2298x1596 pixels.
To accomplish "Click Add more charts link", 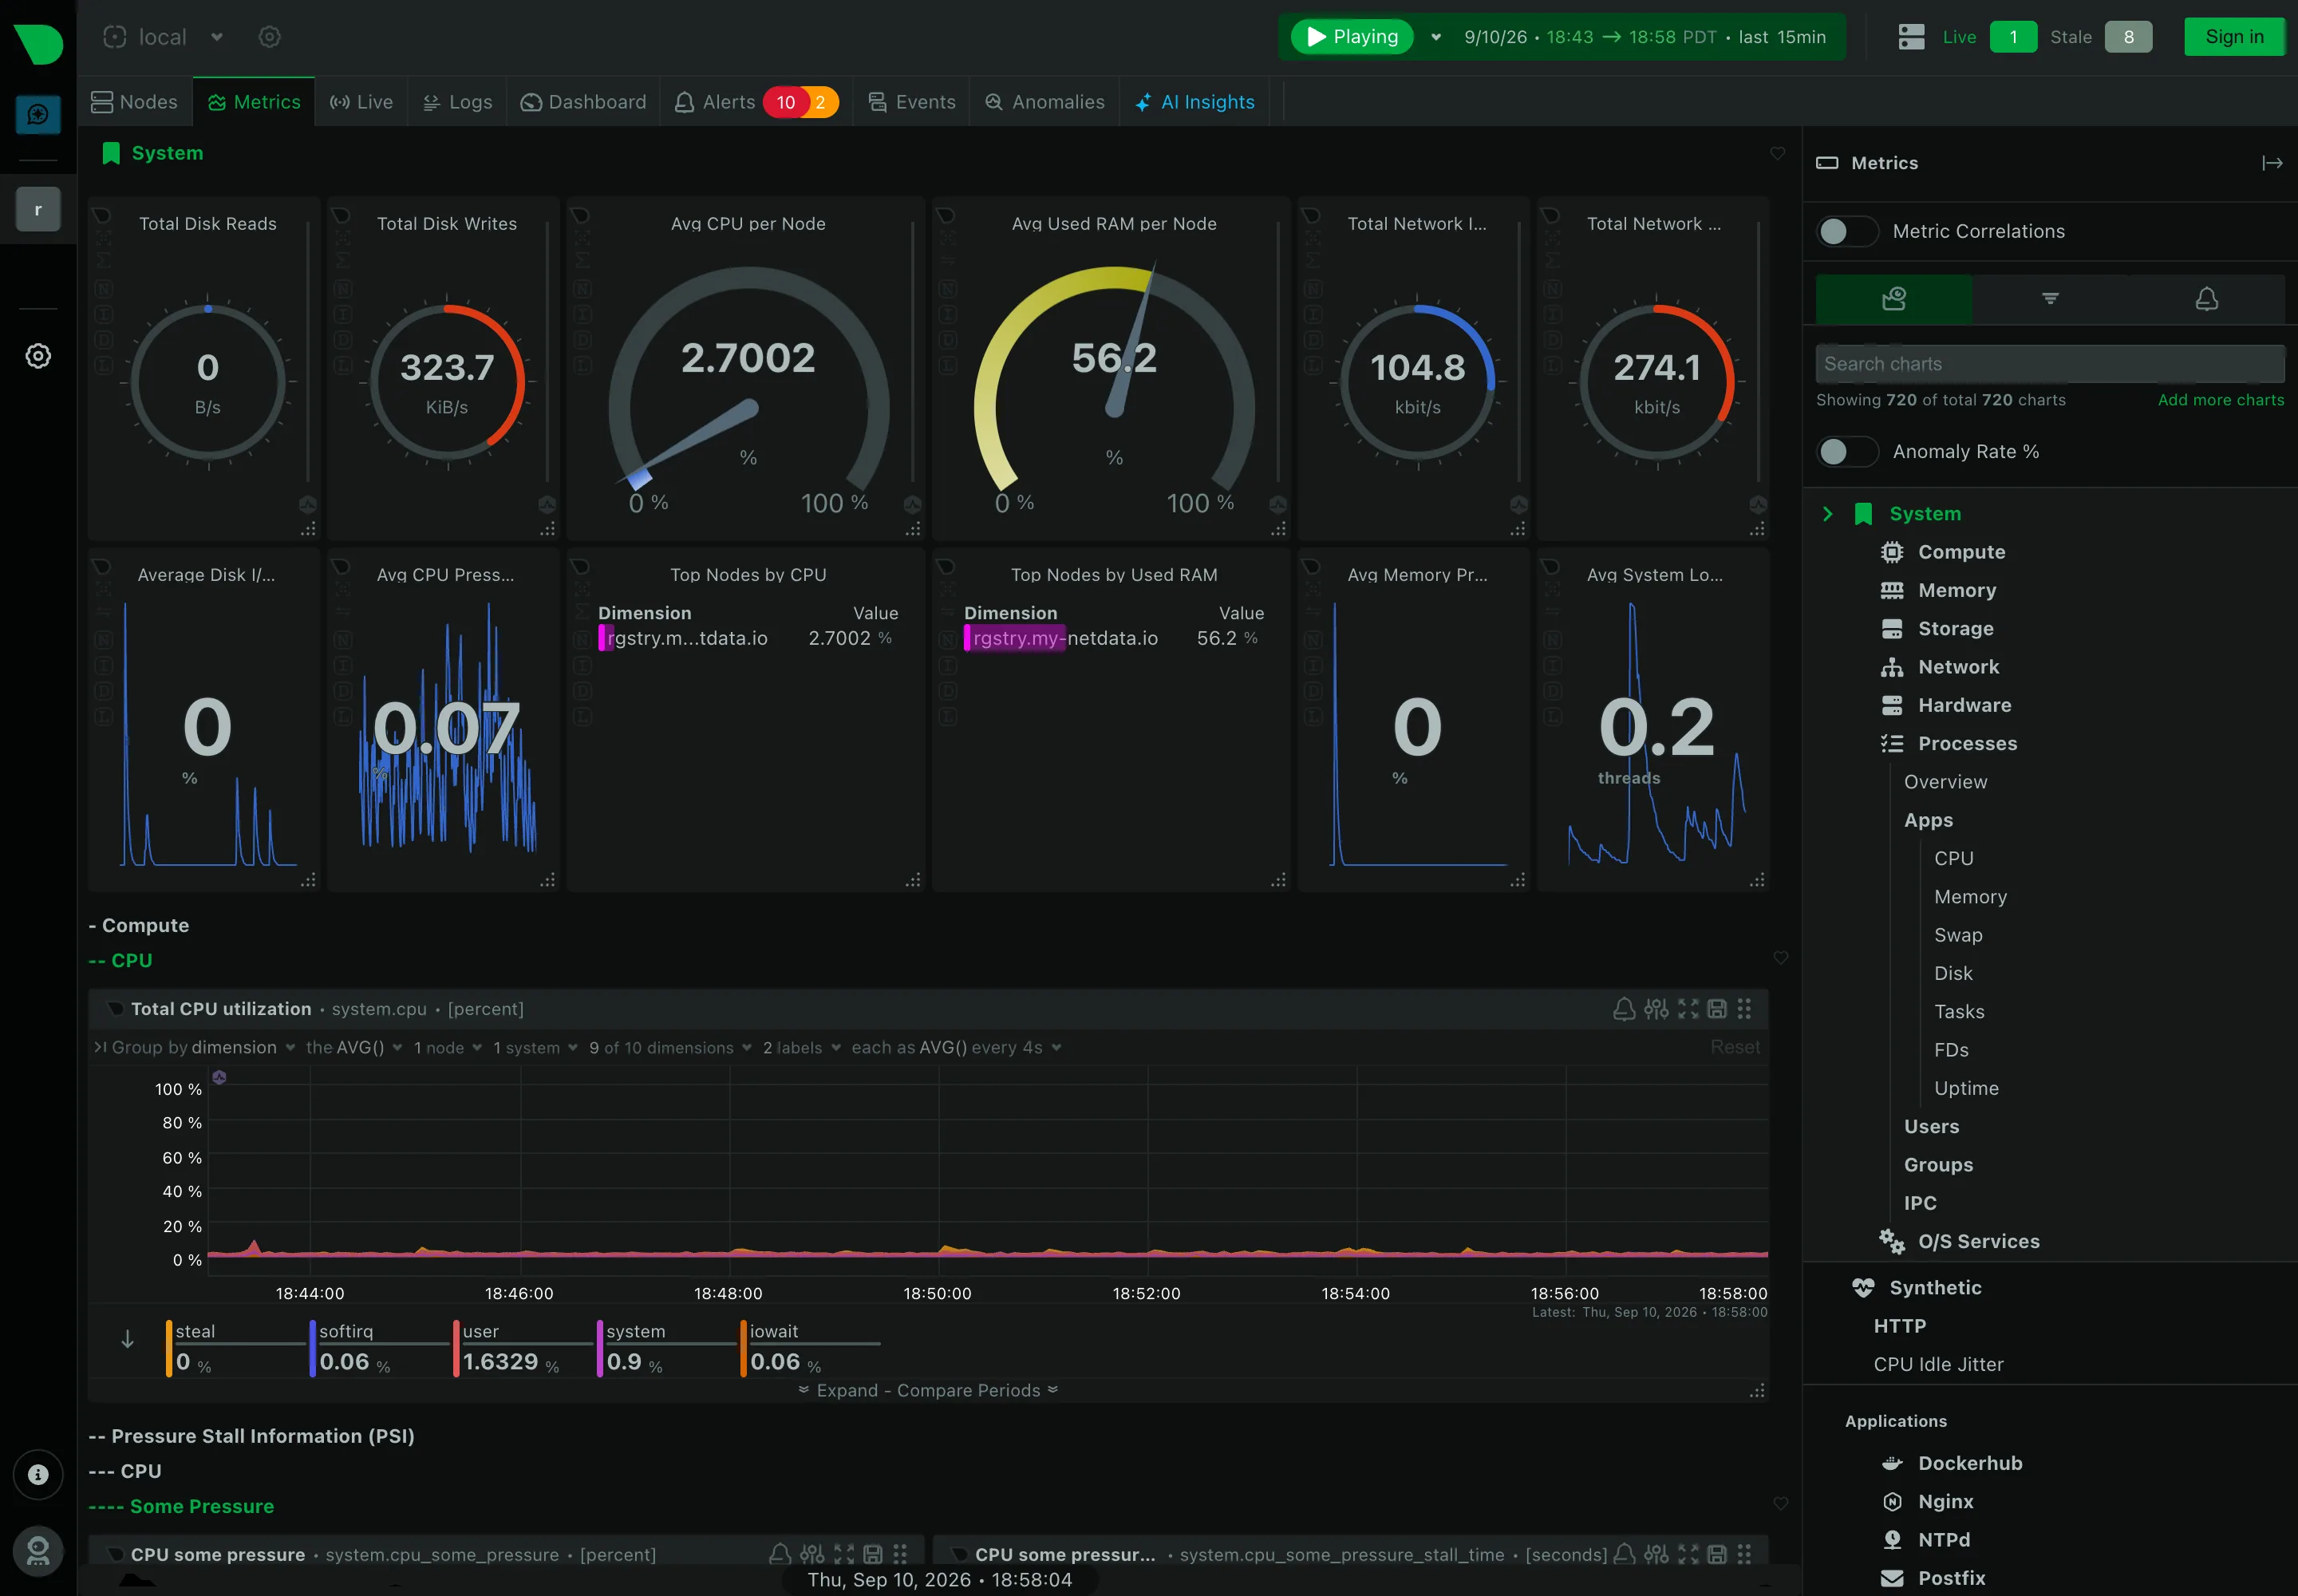I will [2220, 400].
